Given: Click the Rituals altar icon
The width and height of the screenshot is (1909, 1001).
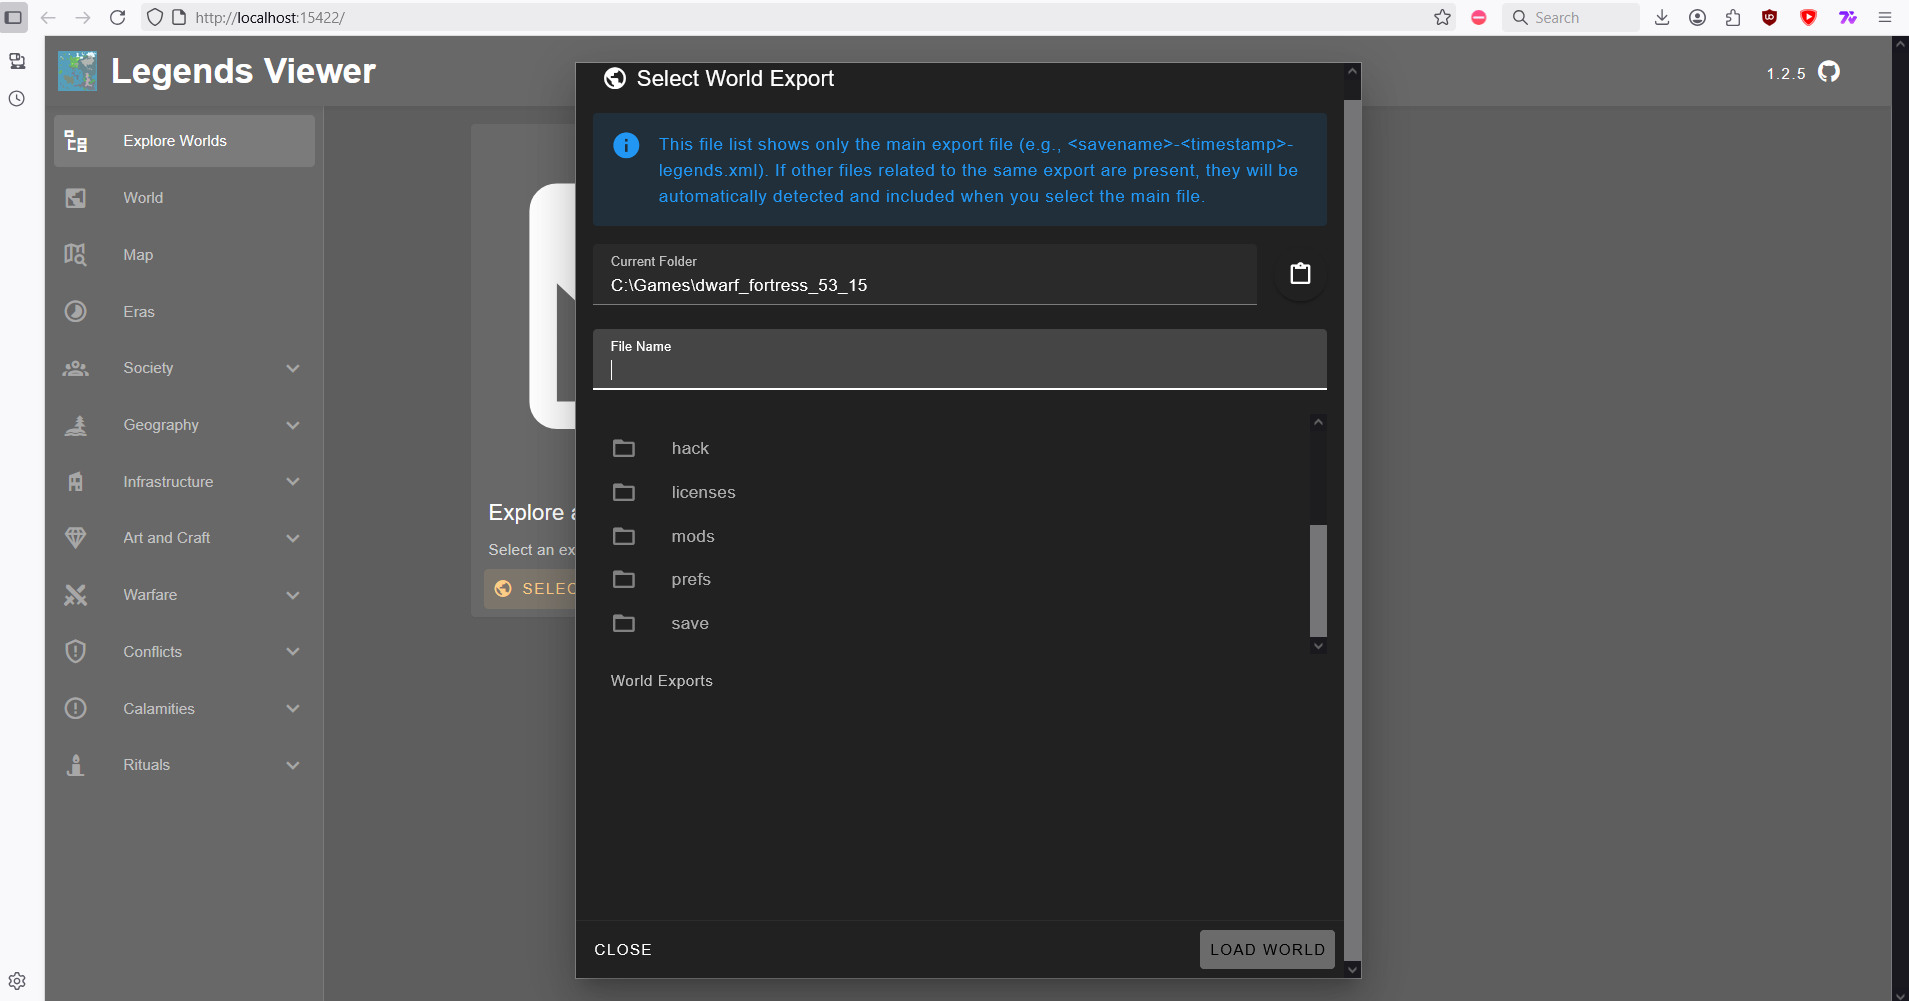Looking at the screenshot, I should (76, 765).
